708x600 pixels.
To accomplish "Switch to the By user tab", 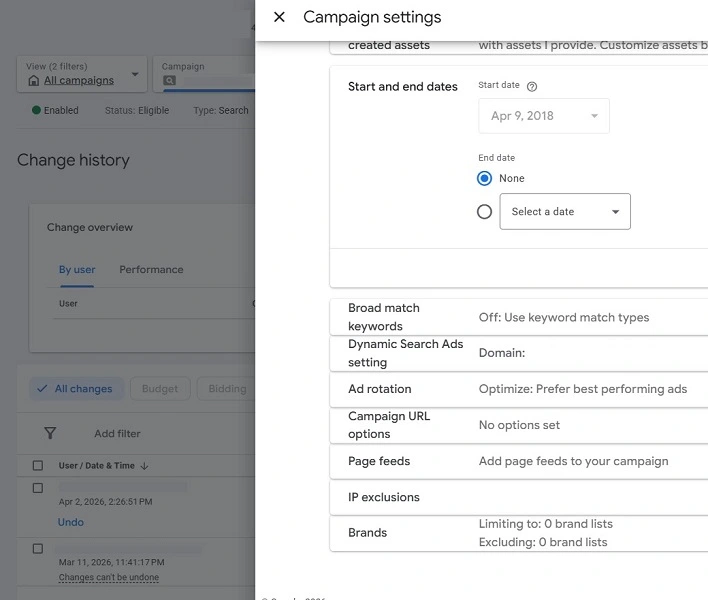I will pos(77,270).
